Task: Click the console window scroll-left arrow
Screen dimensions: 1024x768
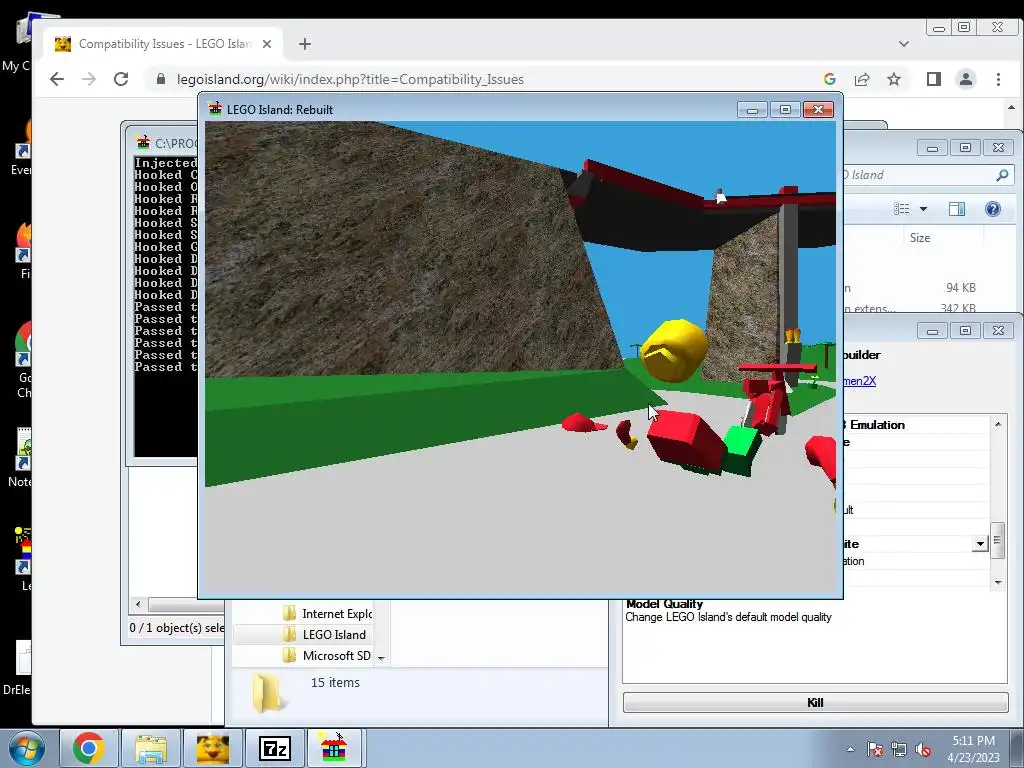Action: [137, 604]
